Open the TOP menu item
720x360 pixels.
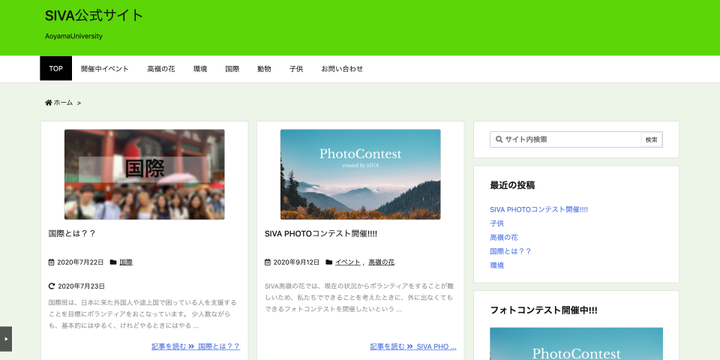point(56,68)
